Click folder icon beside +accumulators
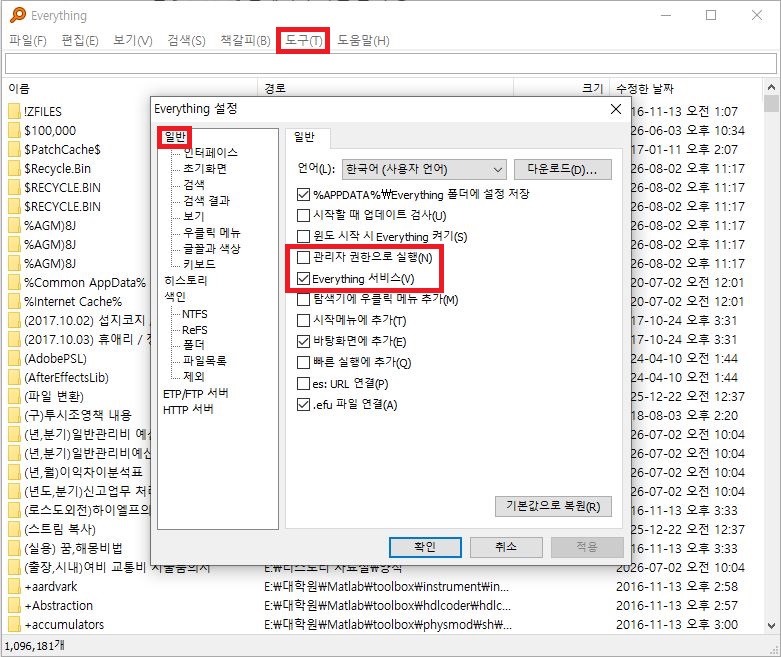 pyautogui.click(x=14, y=624)
